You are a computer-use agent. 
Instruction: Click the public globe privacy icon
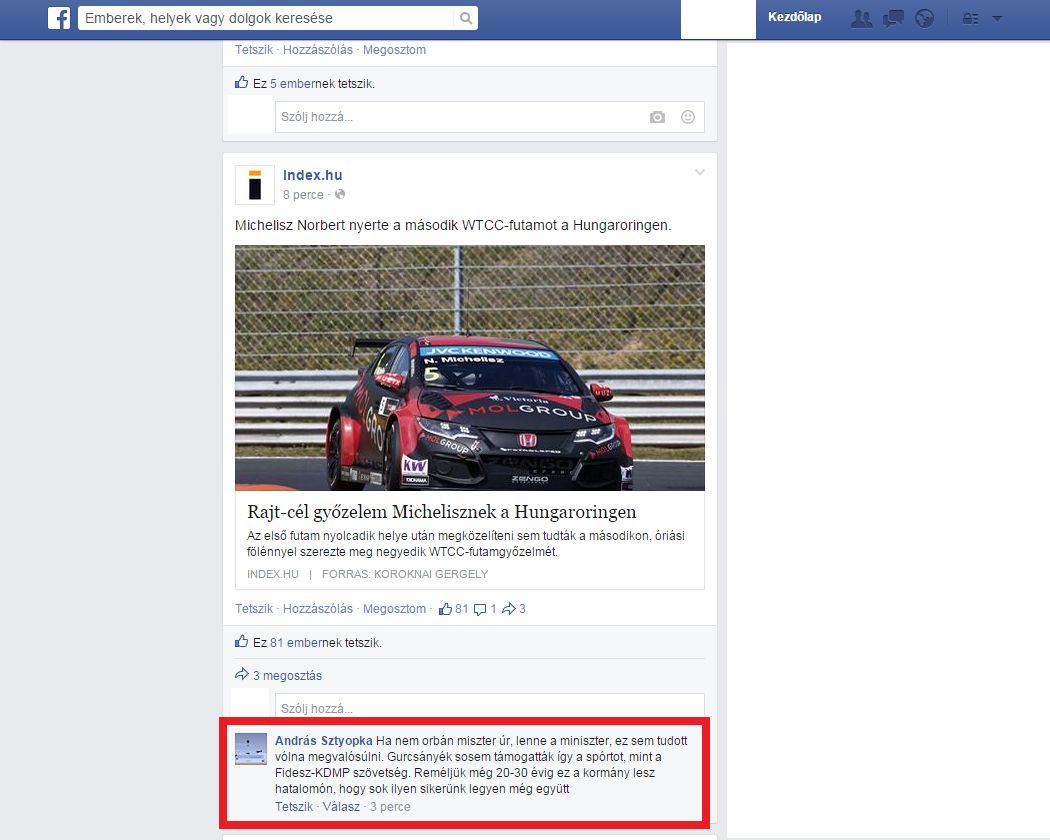point(340,194)
